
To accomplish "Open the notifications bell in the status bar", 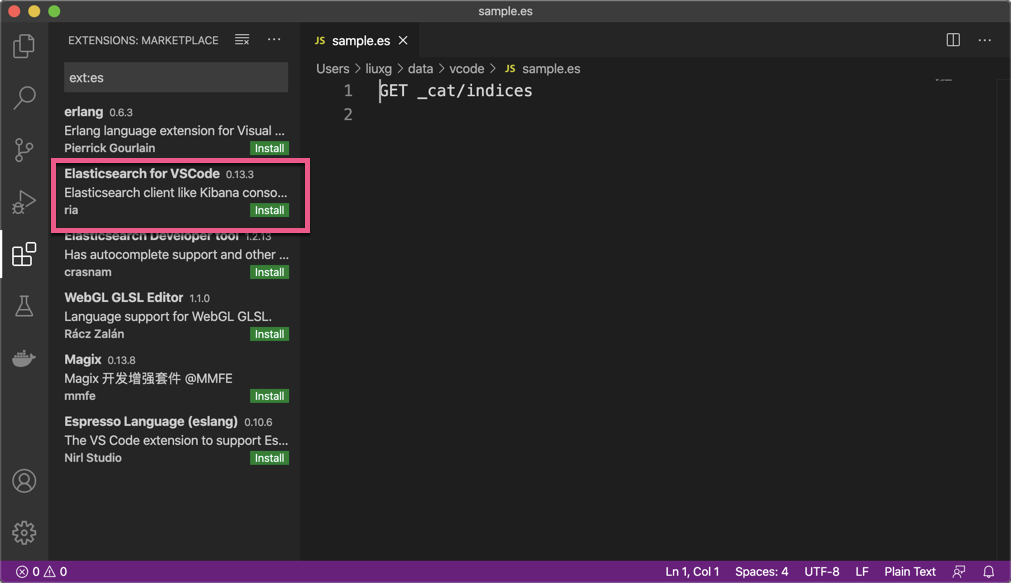I will click(x=991, y=571).
